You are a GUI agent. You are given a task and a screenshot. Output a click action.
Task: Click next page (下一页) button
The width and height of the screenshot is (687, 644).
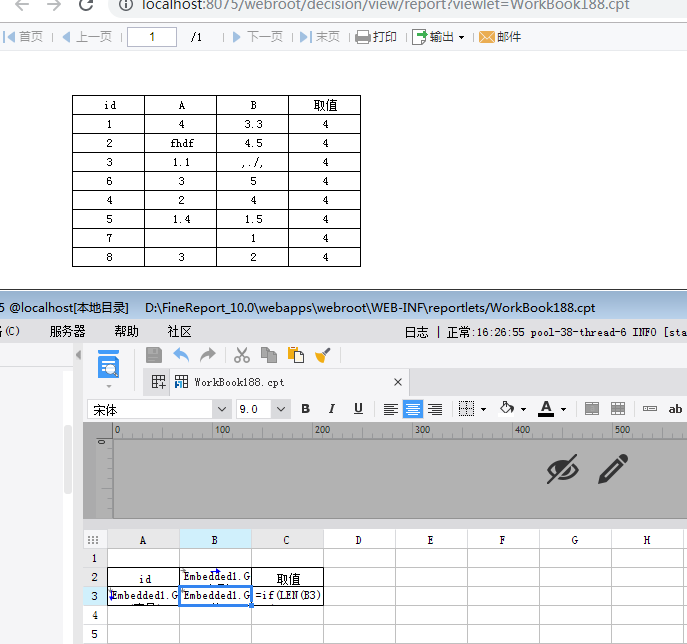257,37
